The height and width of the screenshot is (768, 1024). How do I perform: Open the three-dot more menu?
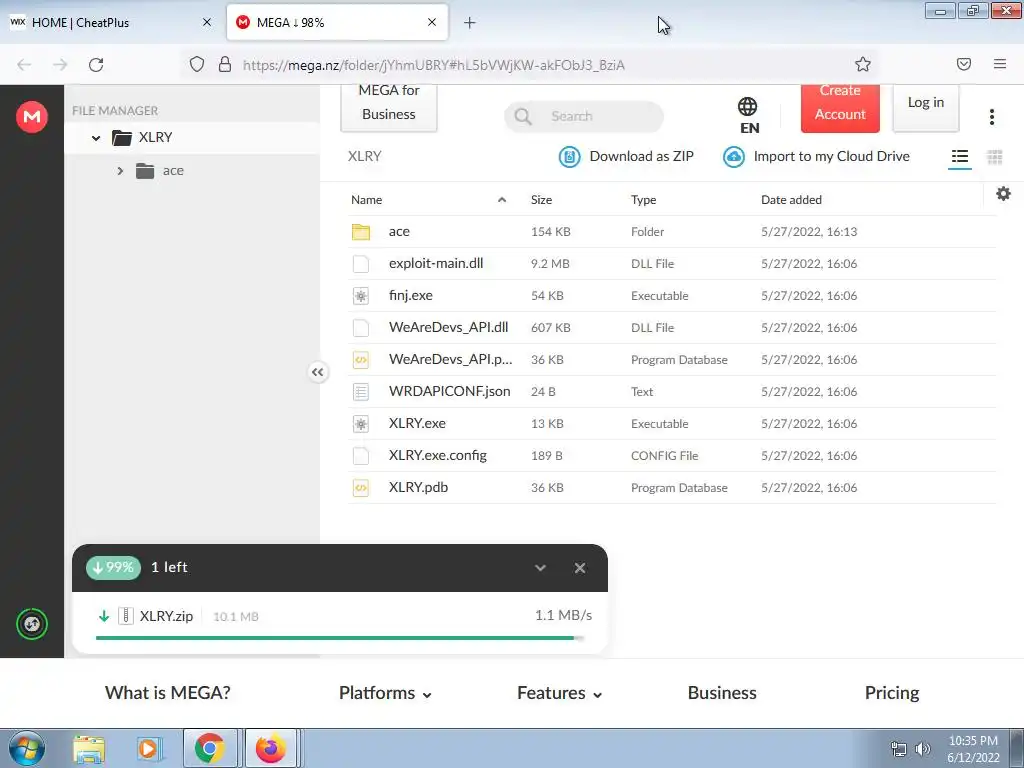[991, 117]
